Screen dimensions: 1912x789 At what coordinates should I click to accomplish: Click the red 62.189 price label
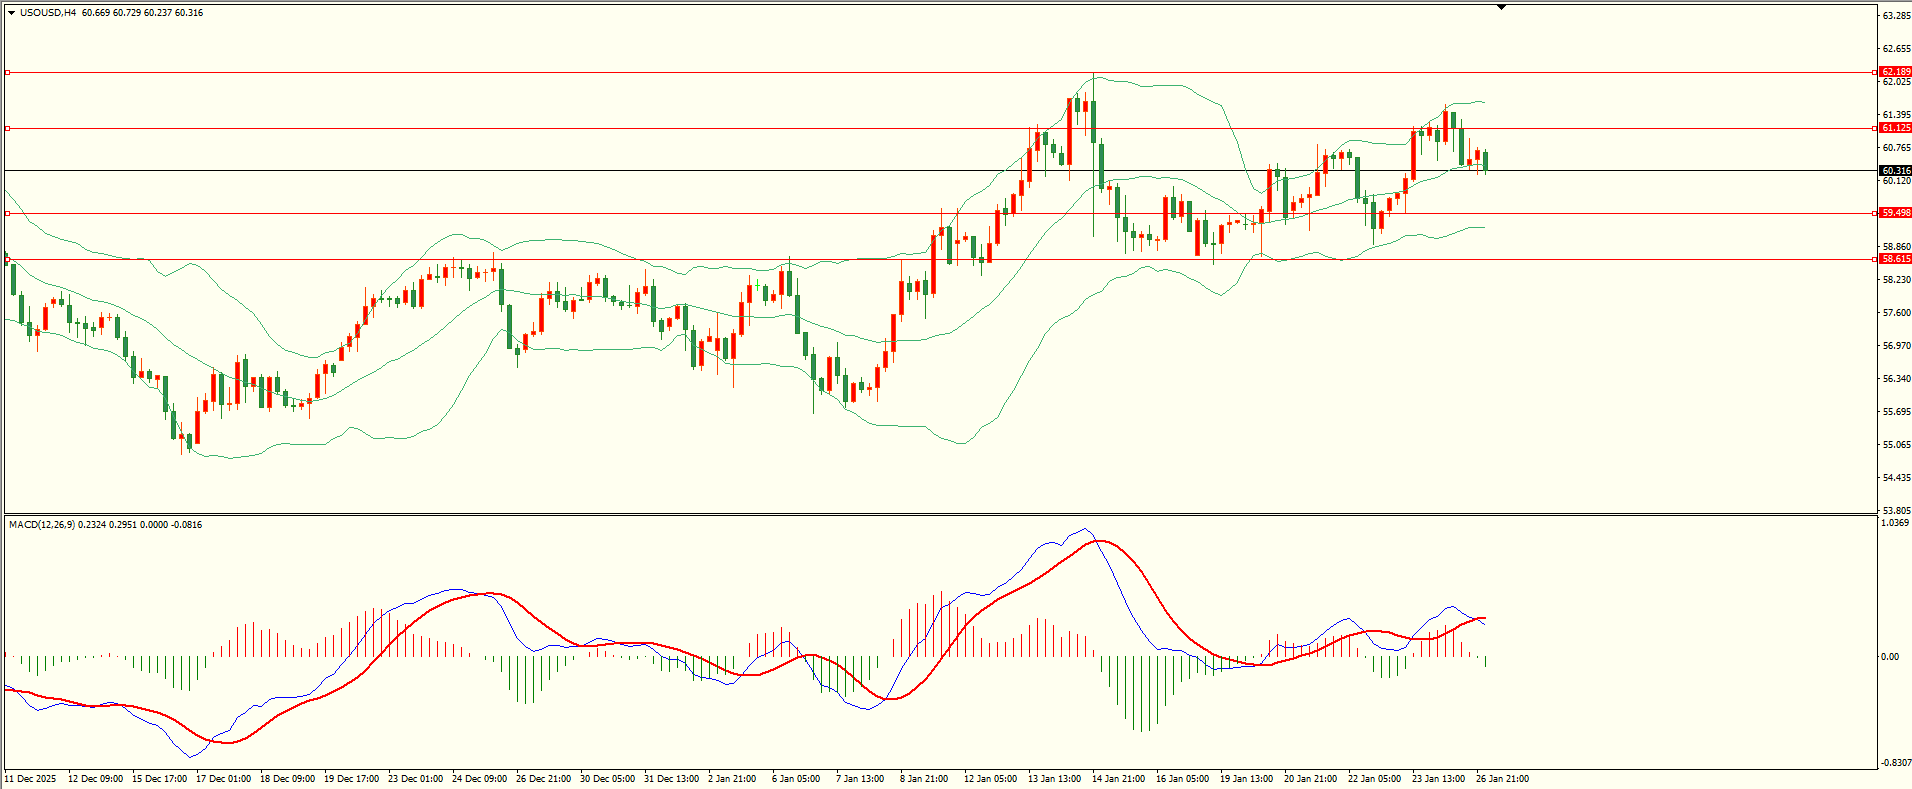[1895, 72]
